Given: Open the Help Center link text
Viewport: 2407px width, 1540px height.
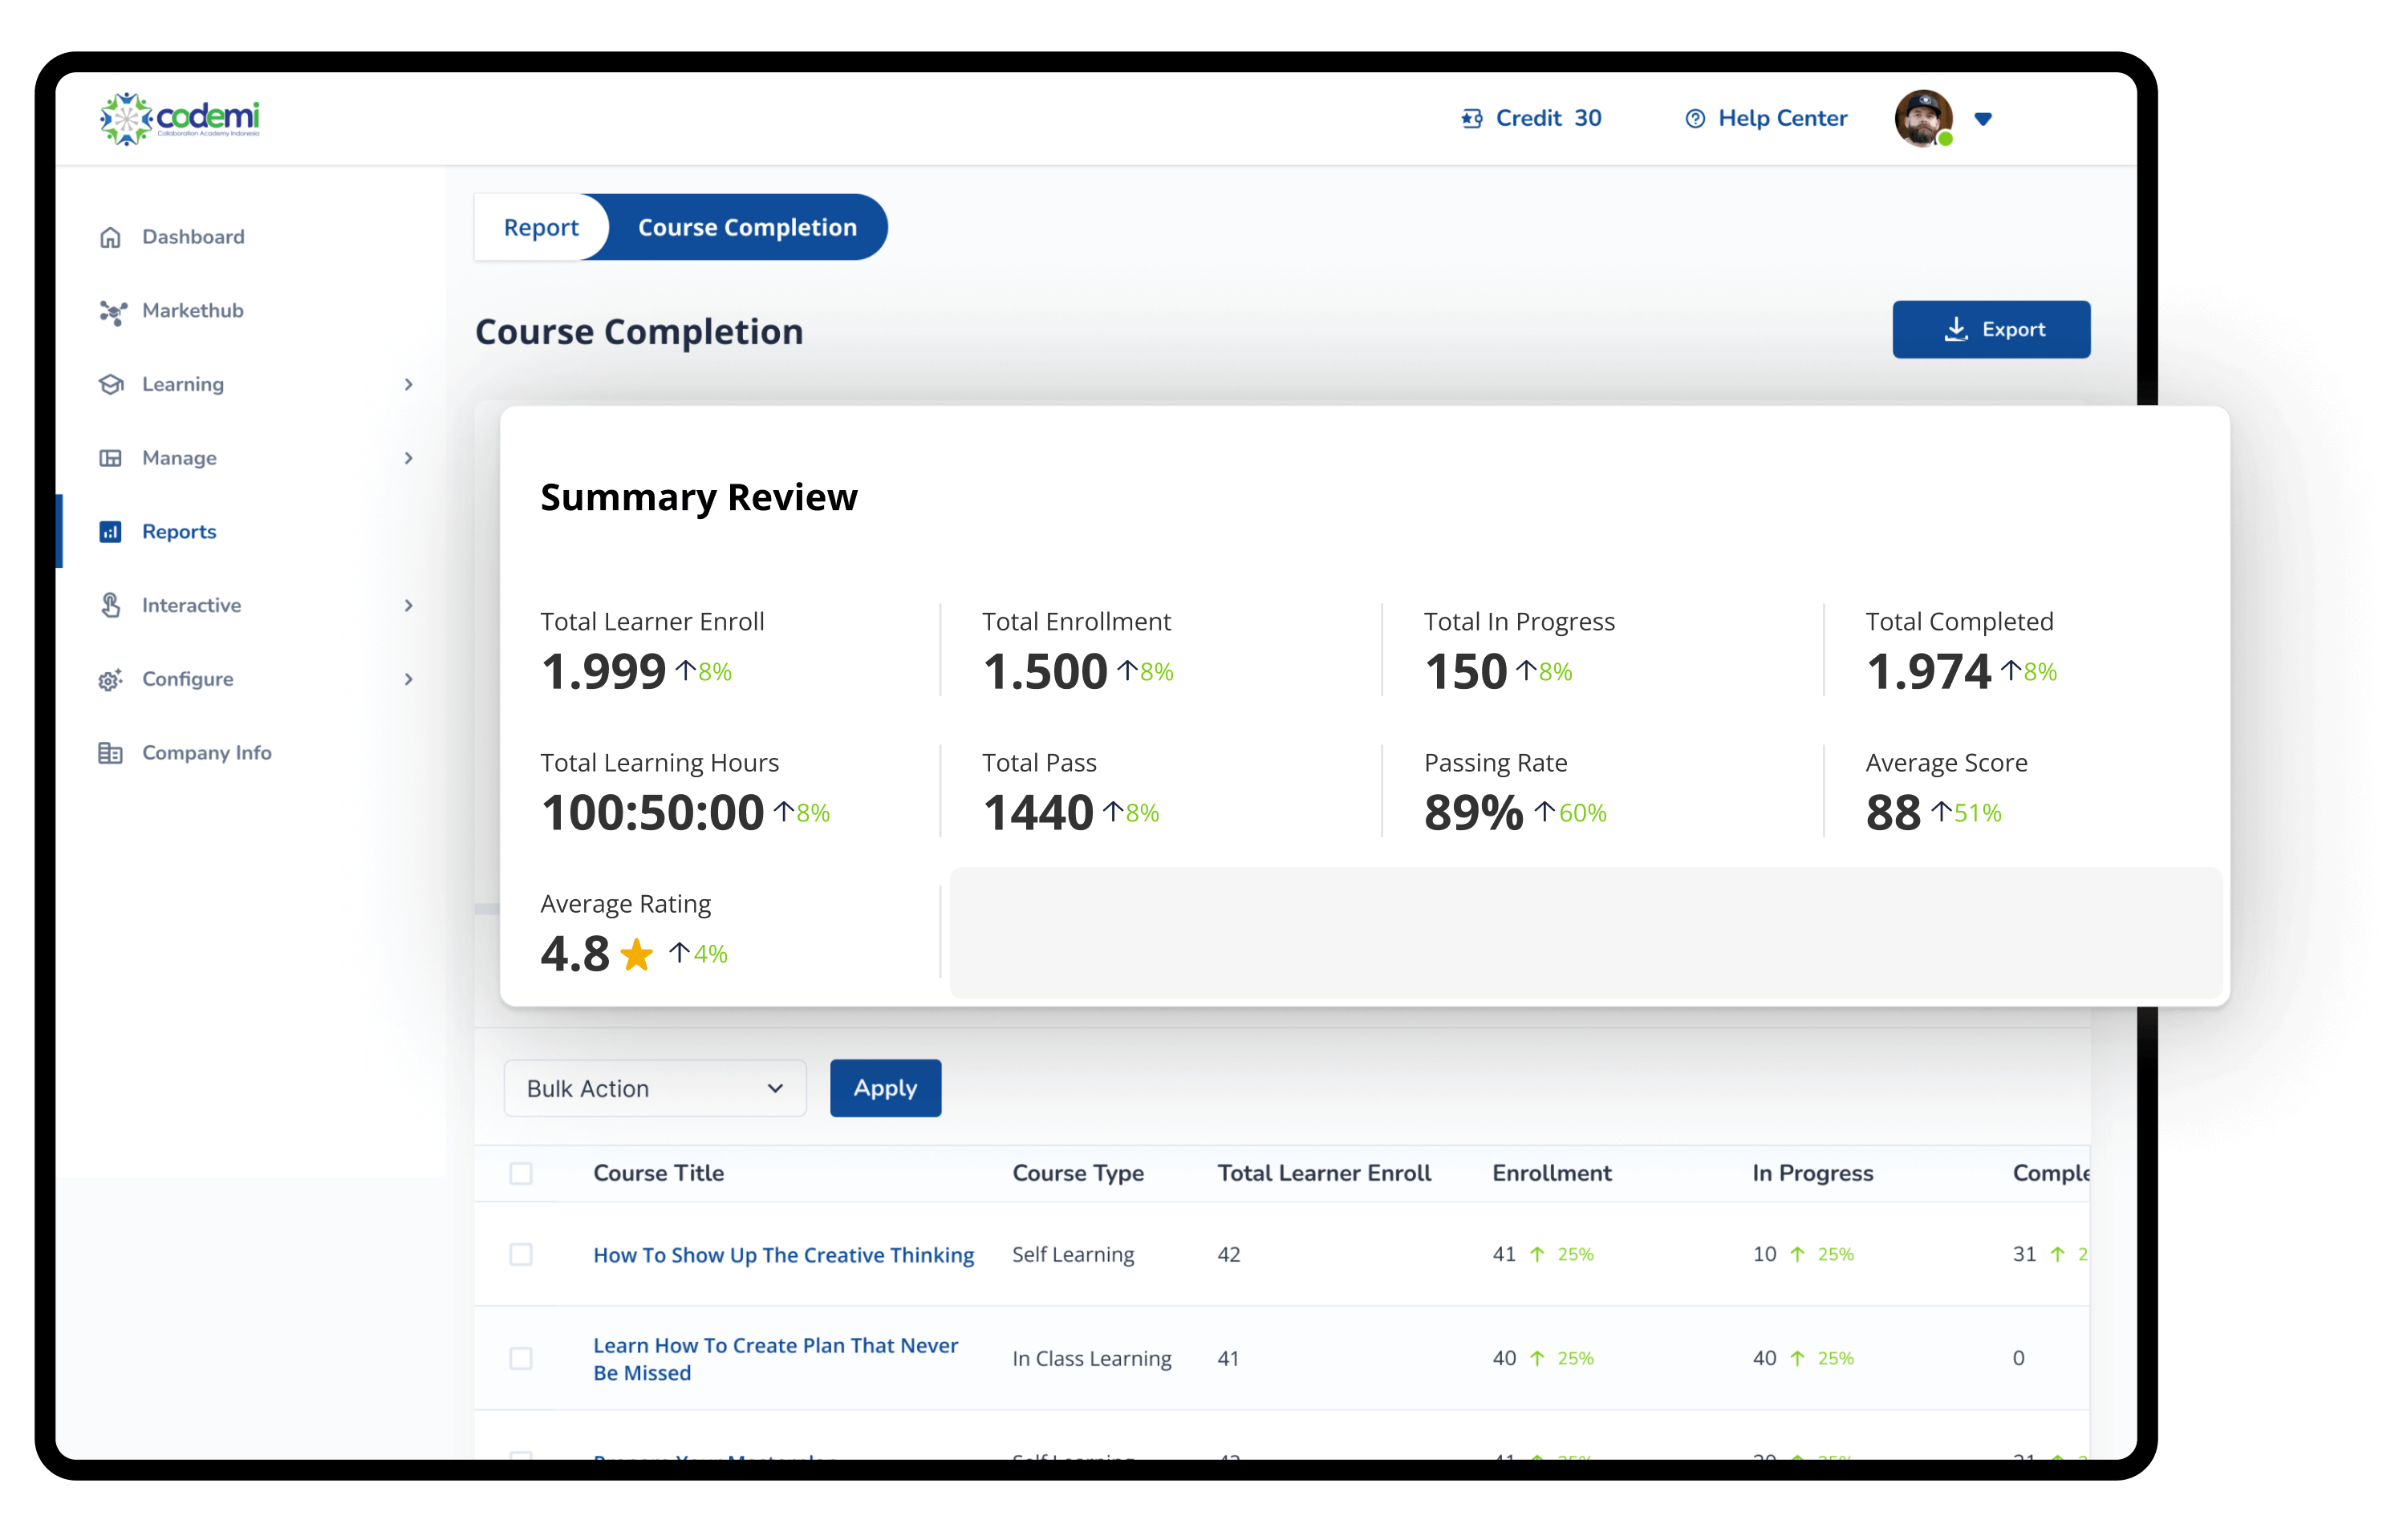Looking at the screenshot, I should click(x=1782, y=119).
